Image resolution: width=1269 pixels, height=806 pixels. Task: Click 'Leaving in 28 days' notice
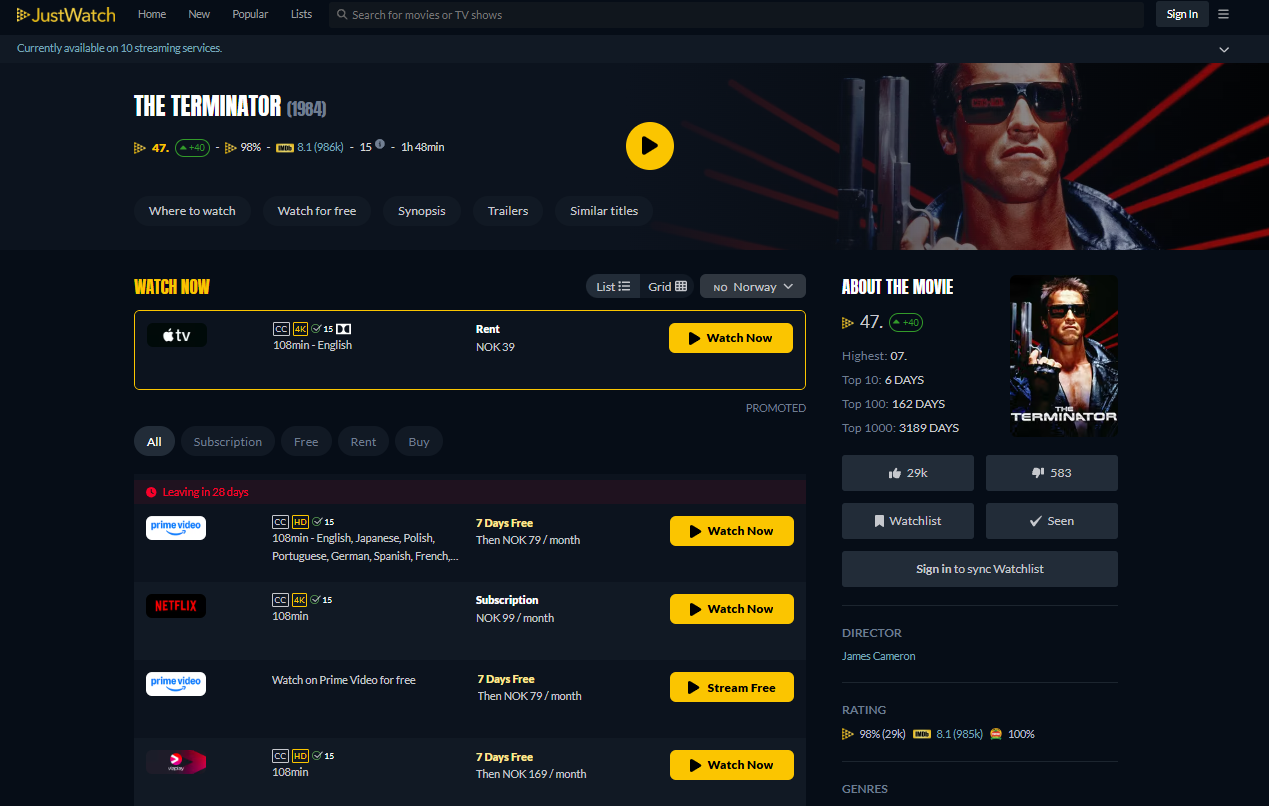point(197,492)
